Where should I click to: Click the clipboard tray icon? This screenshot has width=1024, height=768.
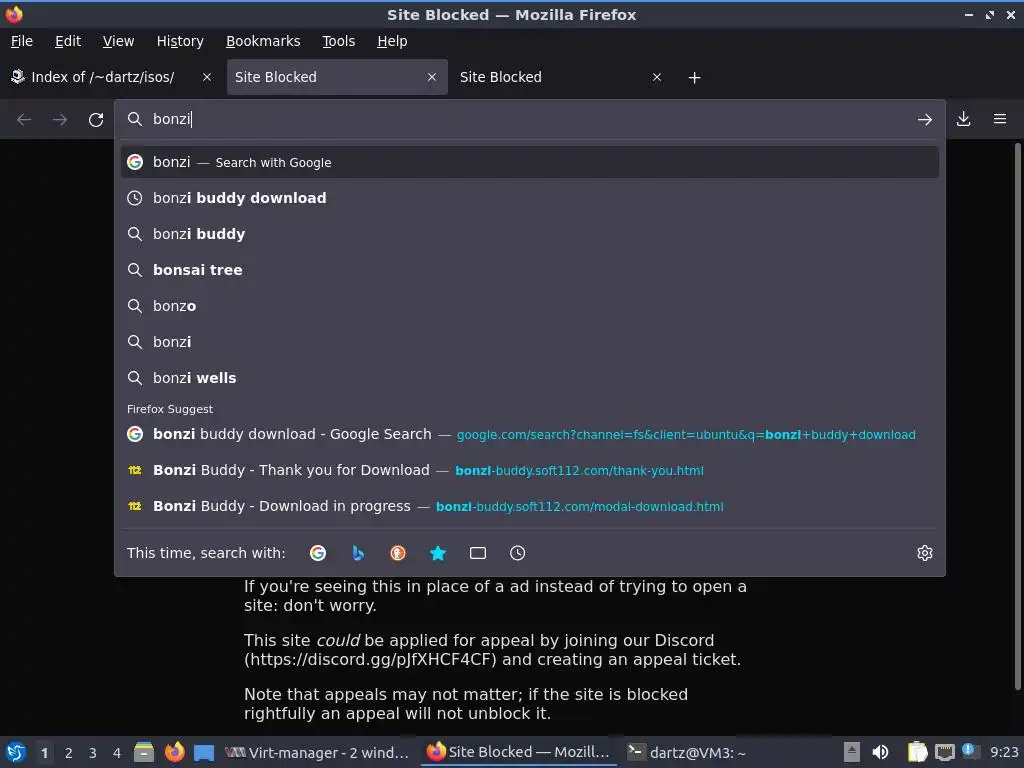point(918,752)
